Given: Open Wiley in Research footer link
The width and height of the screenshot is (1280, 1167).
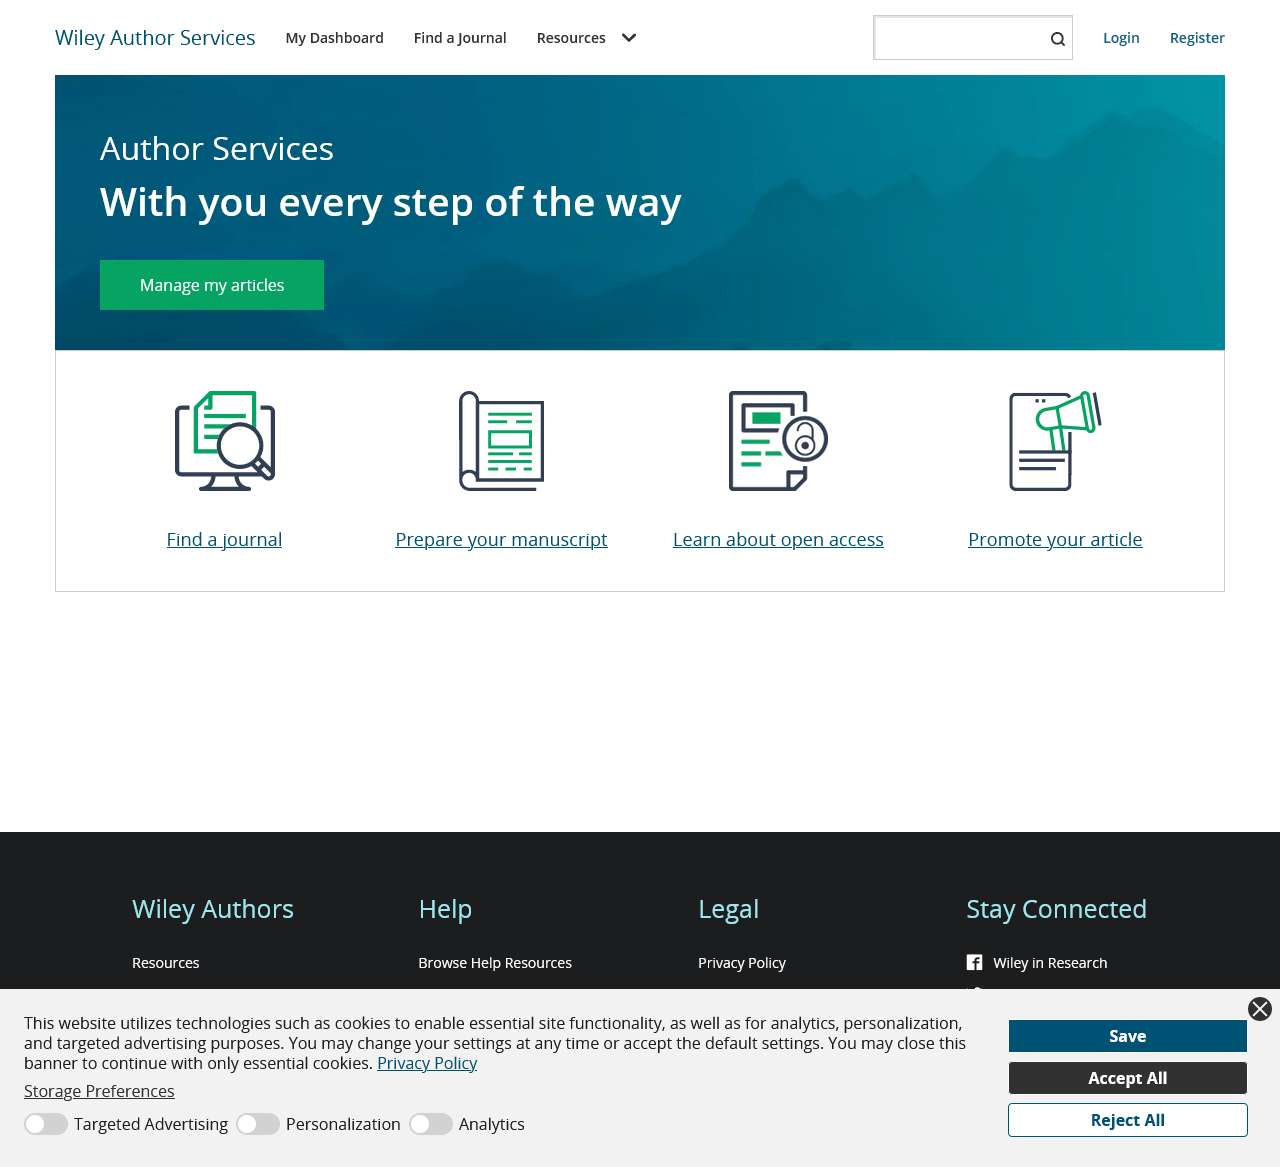Looking at the screenshot, I should point(1050,963).
